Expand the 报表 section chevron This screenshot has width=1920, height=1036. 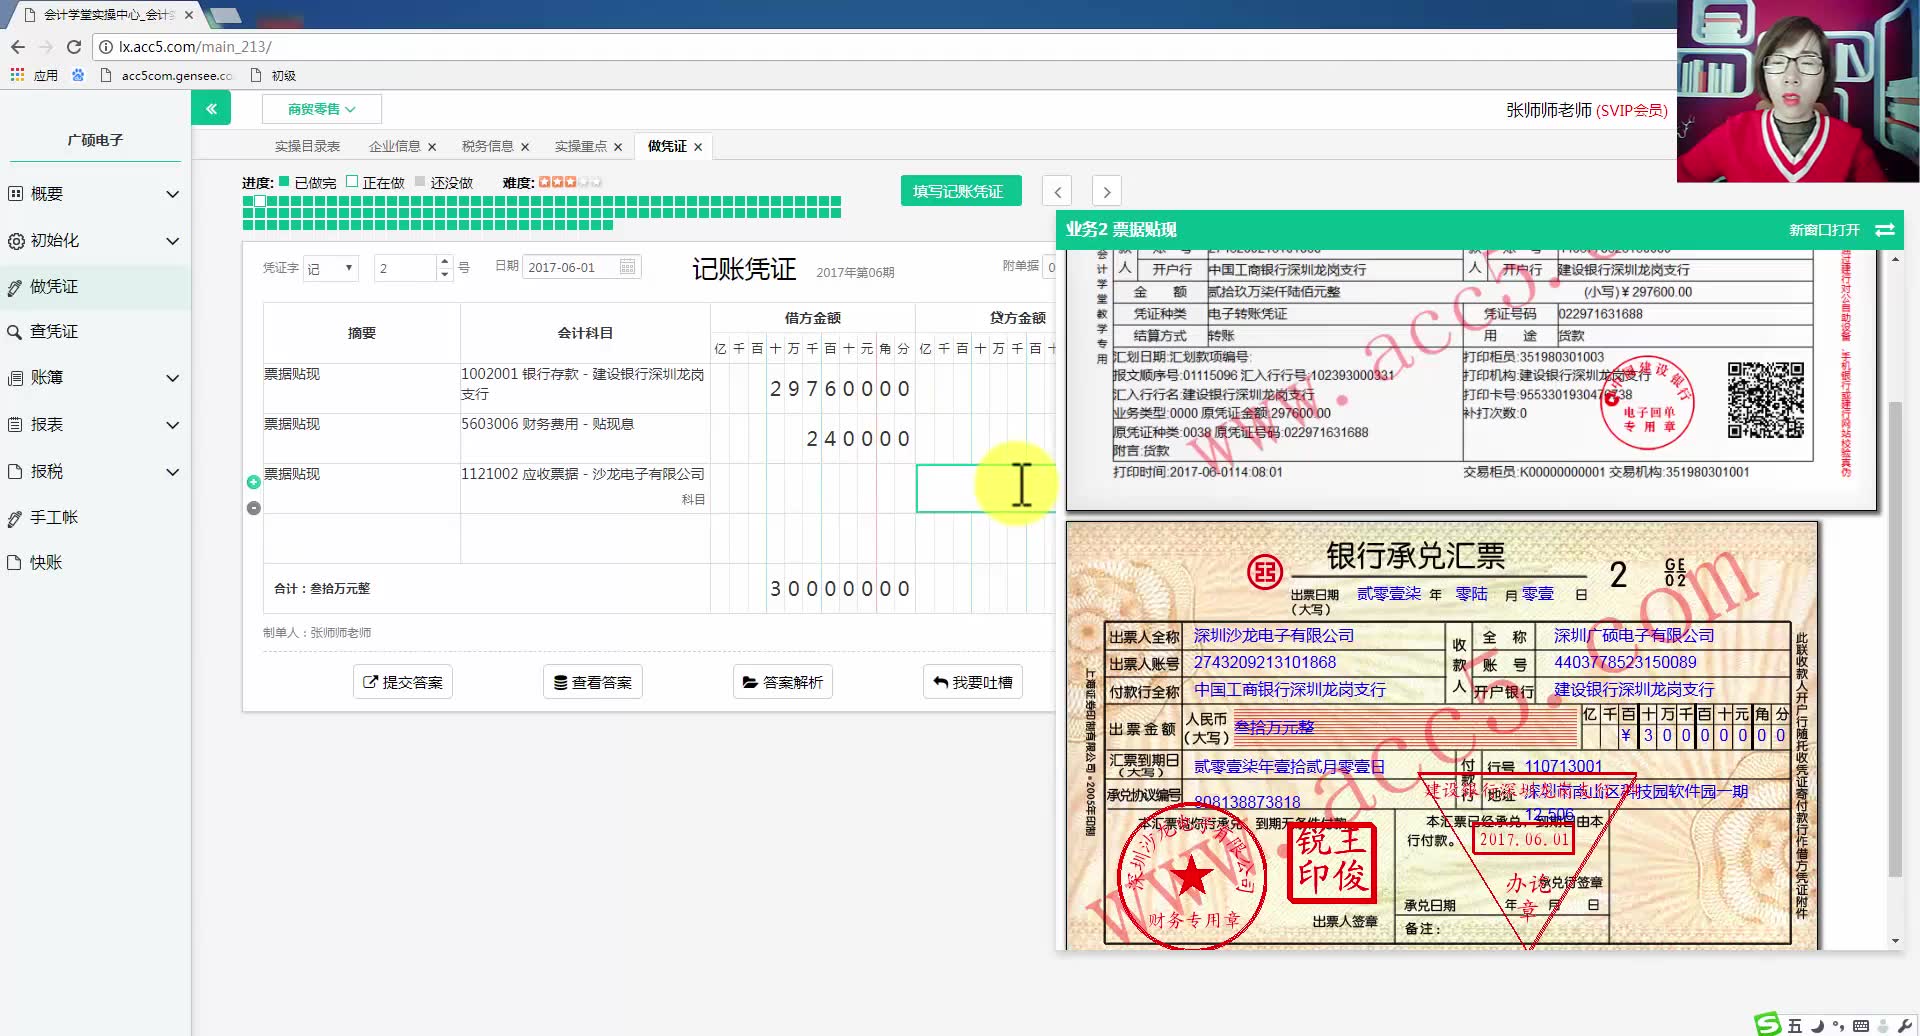tap(171, 424)
